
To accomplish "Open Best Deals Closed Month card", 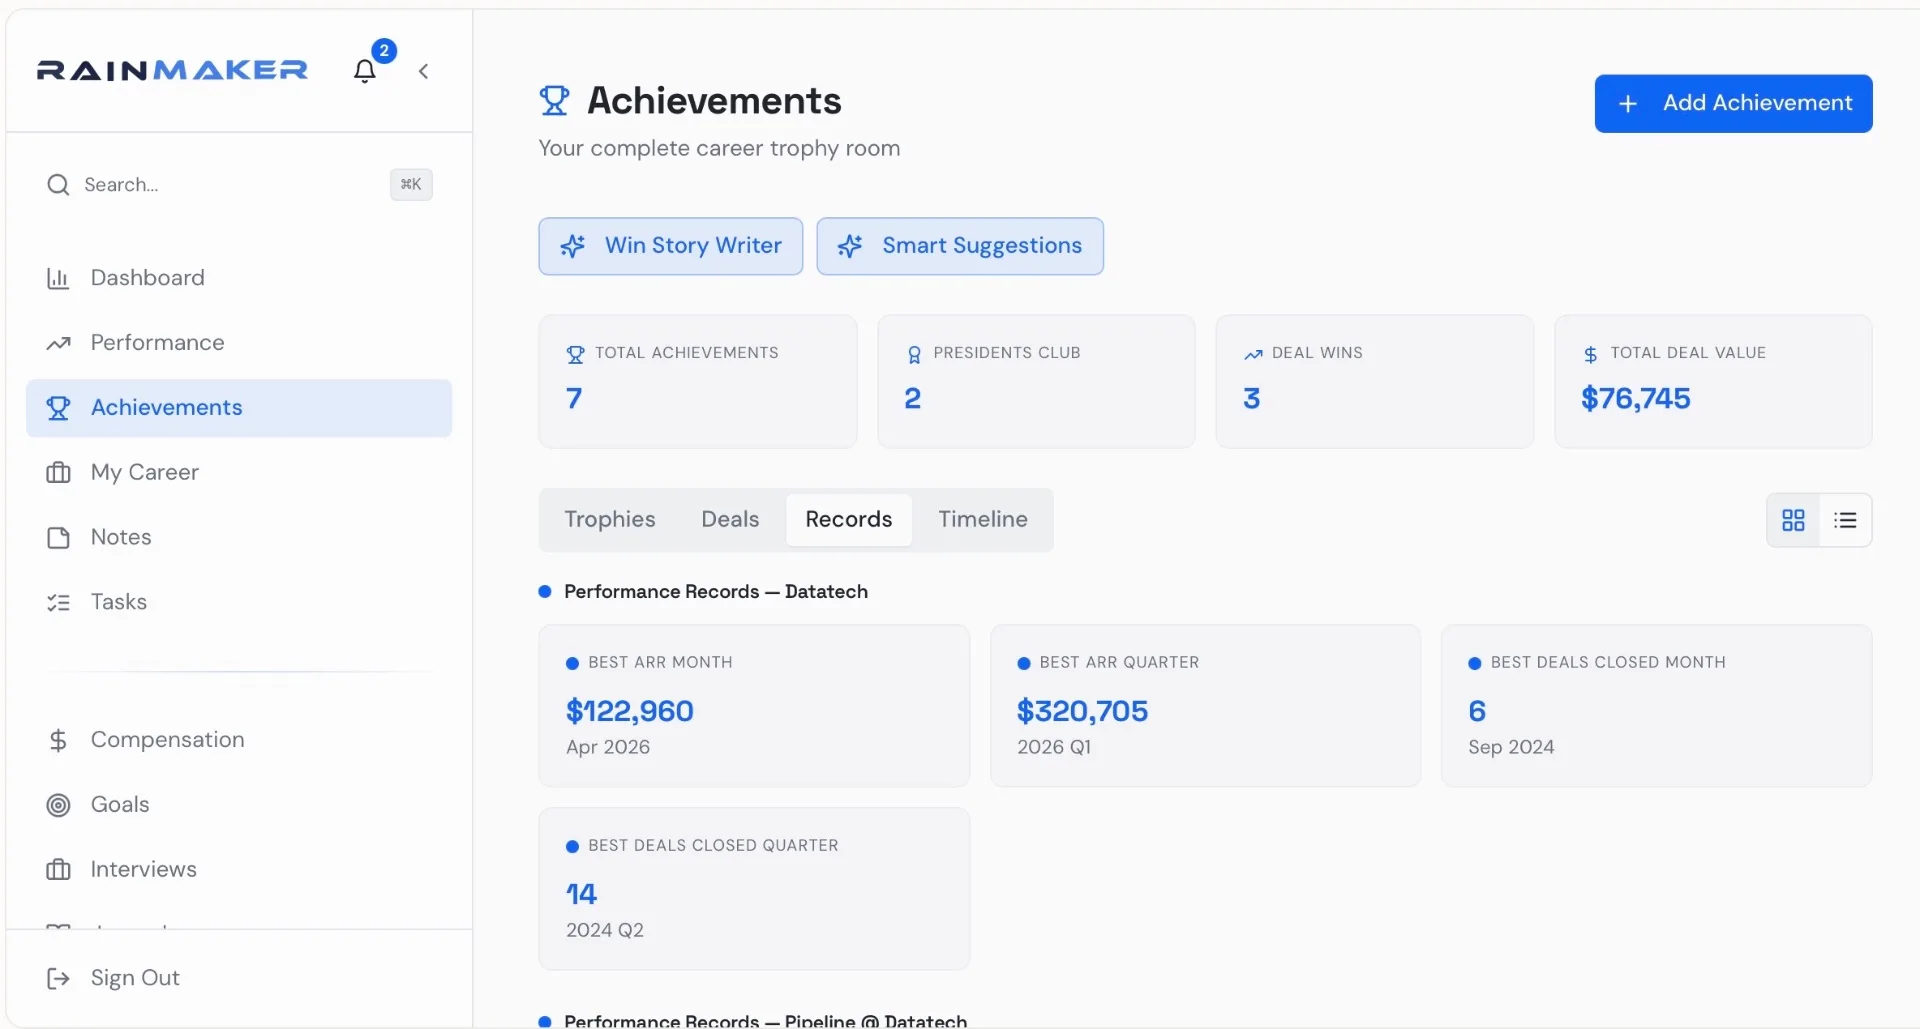I will (1656, 706).
